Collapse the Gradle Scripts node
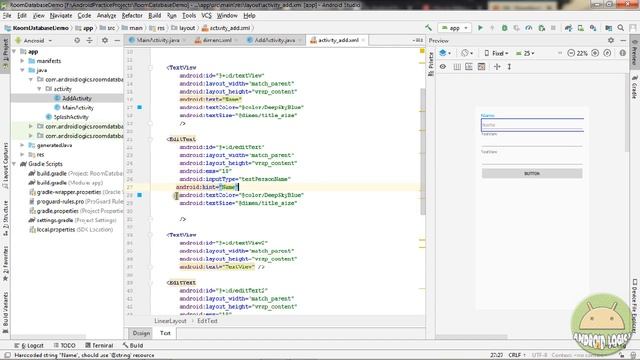 click(x=15, y=164)
